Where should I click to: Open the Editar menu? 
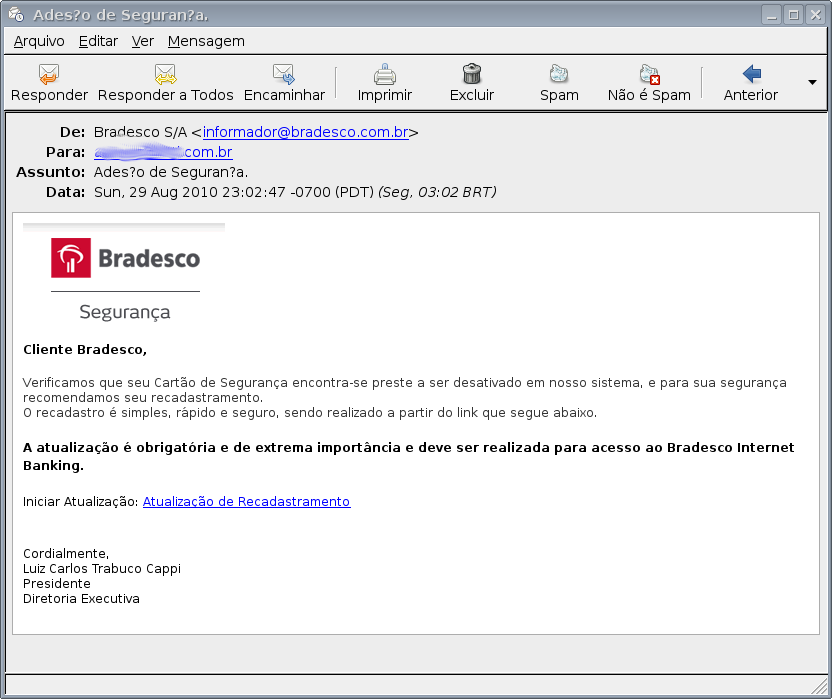98,41
